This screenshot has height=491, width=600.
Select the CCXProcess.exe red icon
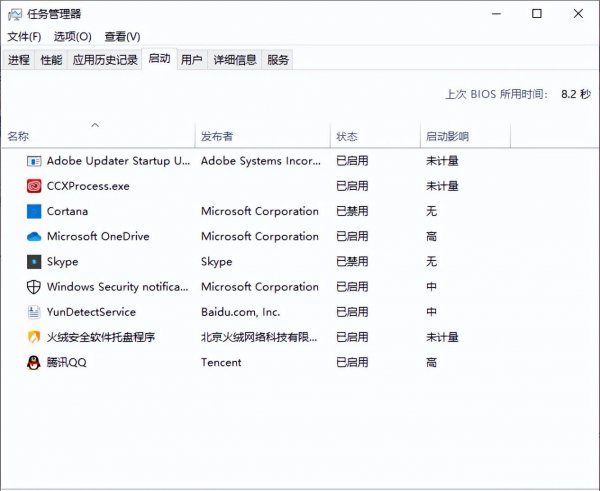[x=34, y=186]
